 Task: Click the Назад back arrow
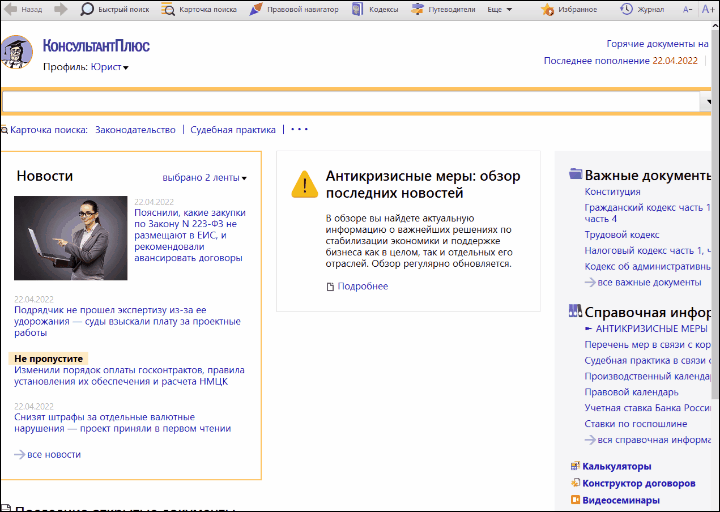(10, 9)
